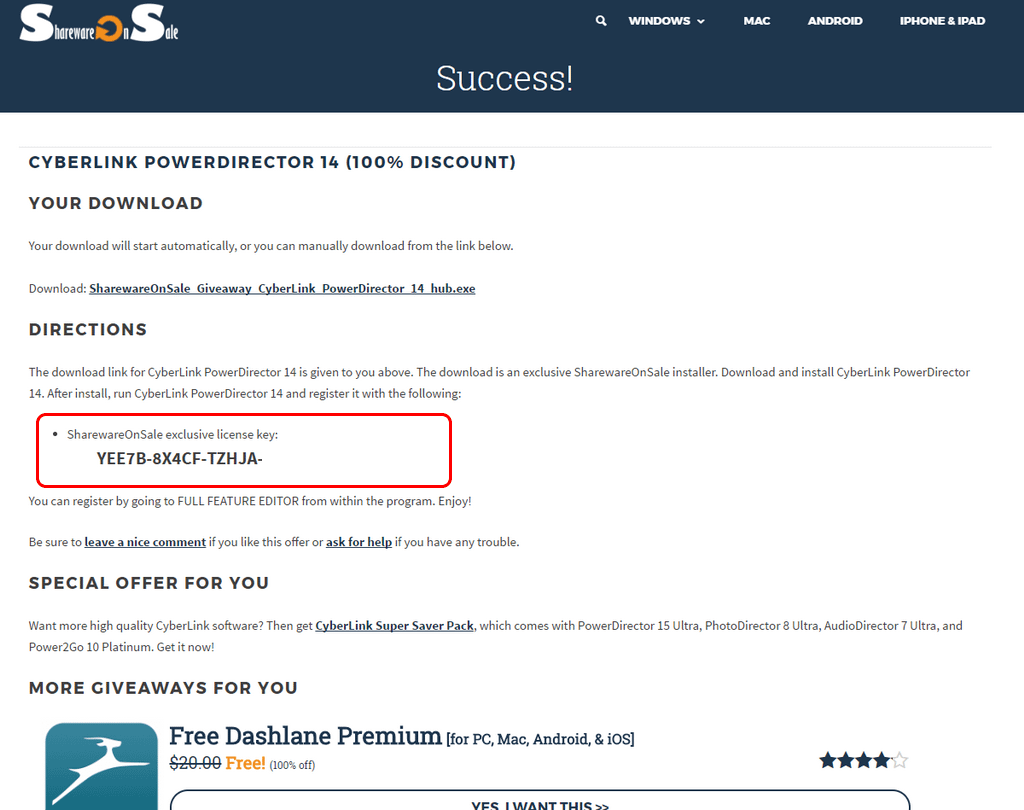Expand the Windows menu dropdown
Image resolution: width=1024 pixels, height=810 pixels.
point(666,21)
